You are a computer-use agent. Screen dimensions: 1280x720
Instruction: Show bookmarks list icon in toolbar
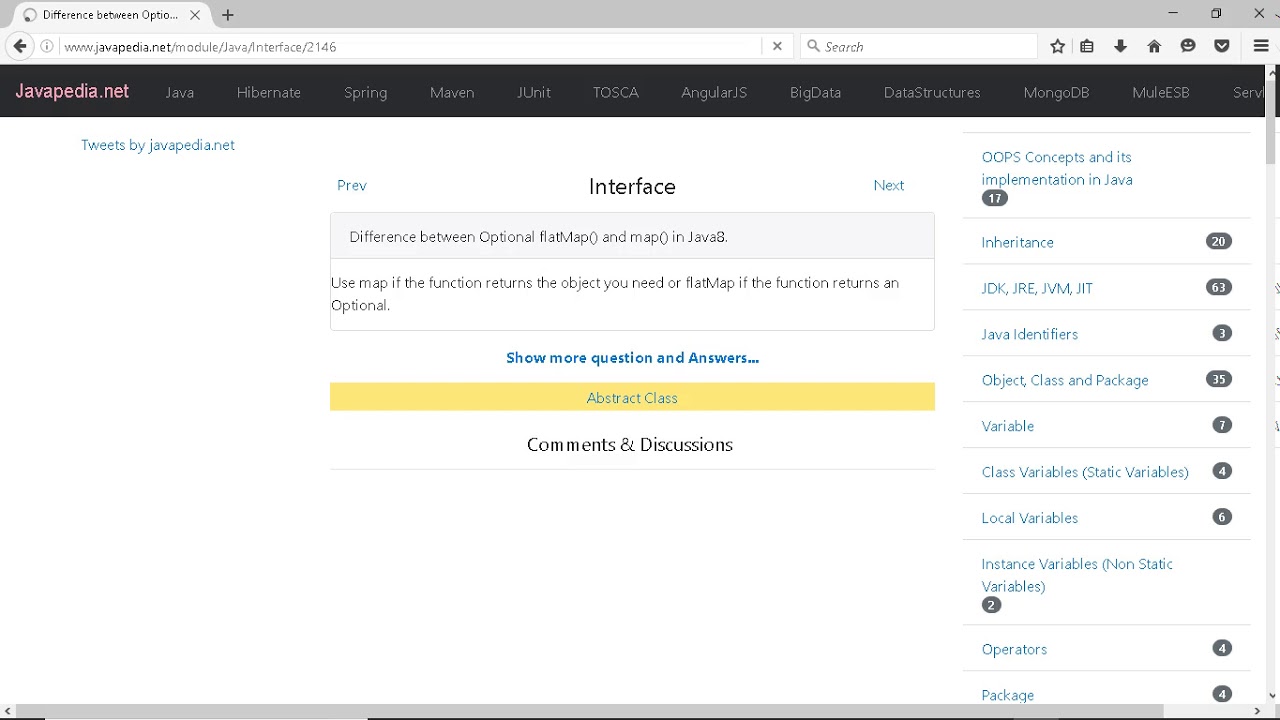click(x=1087, y=46)
